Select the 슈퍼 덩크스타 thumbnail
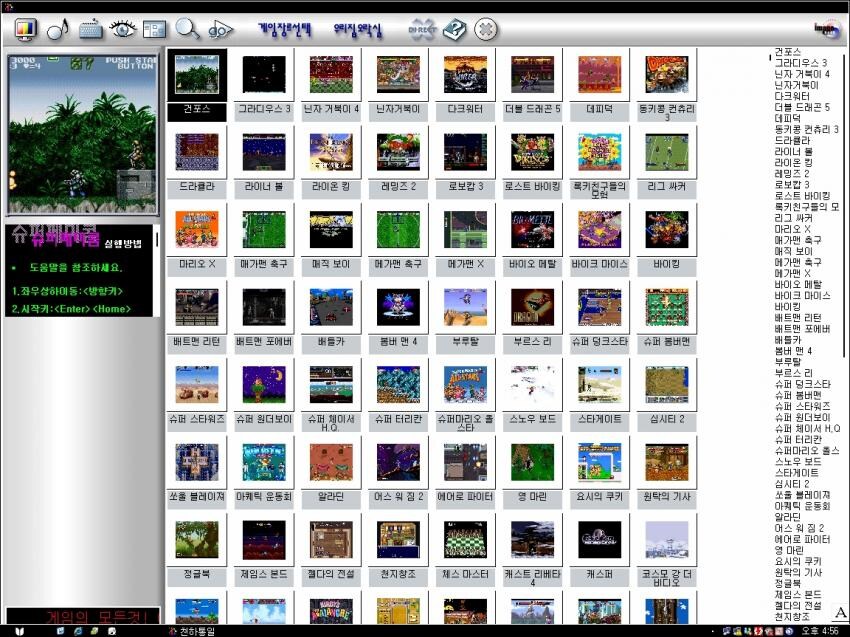Screen dimensions: 850x637 pos(600,307)
